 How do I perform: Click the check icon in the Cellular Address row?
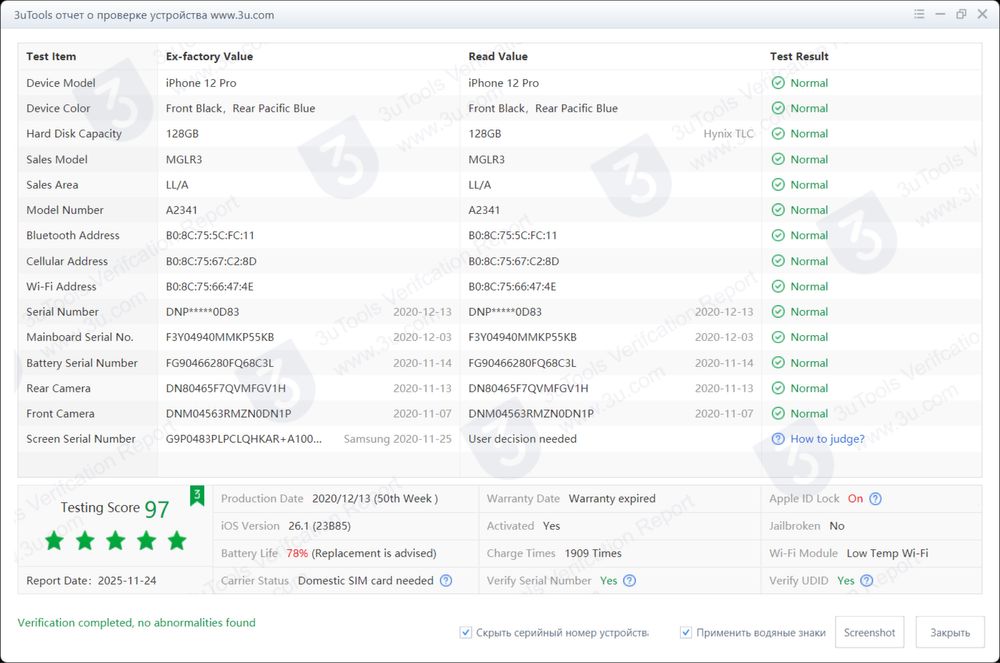click(x=778, y=261)
